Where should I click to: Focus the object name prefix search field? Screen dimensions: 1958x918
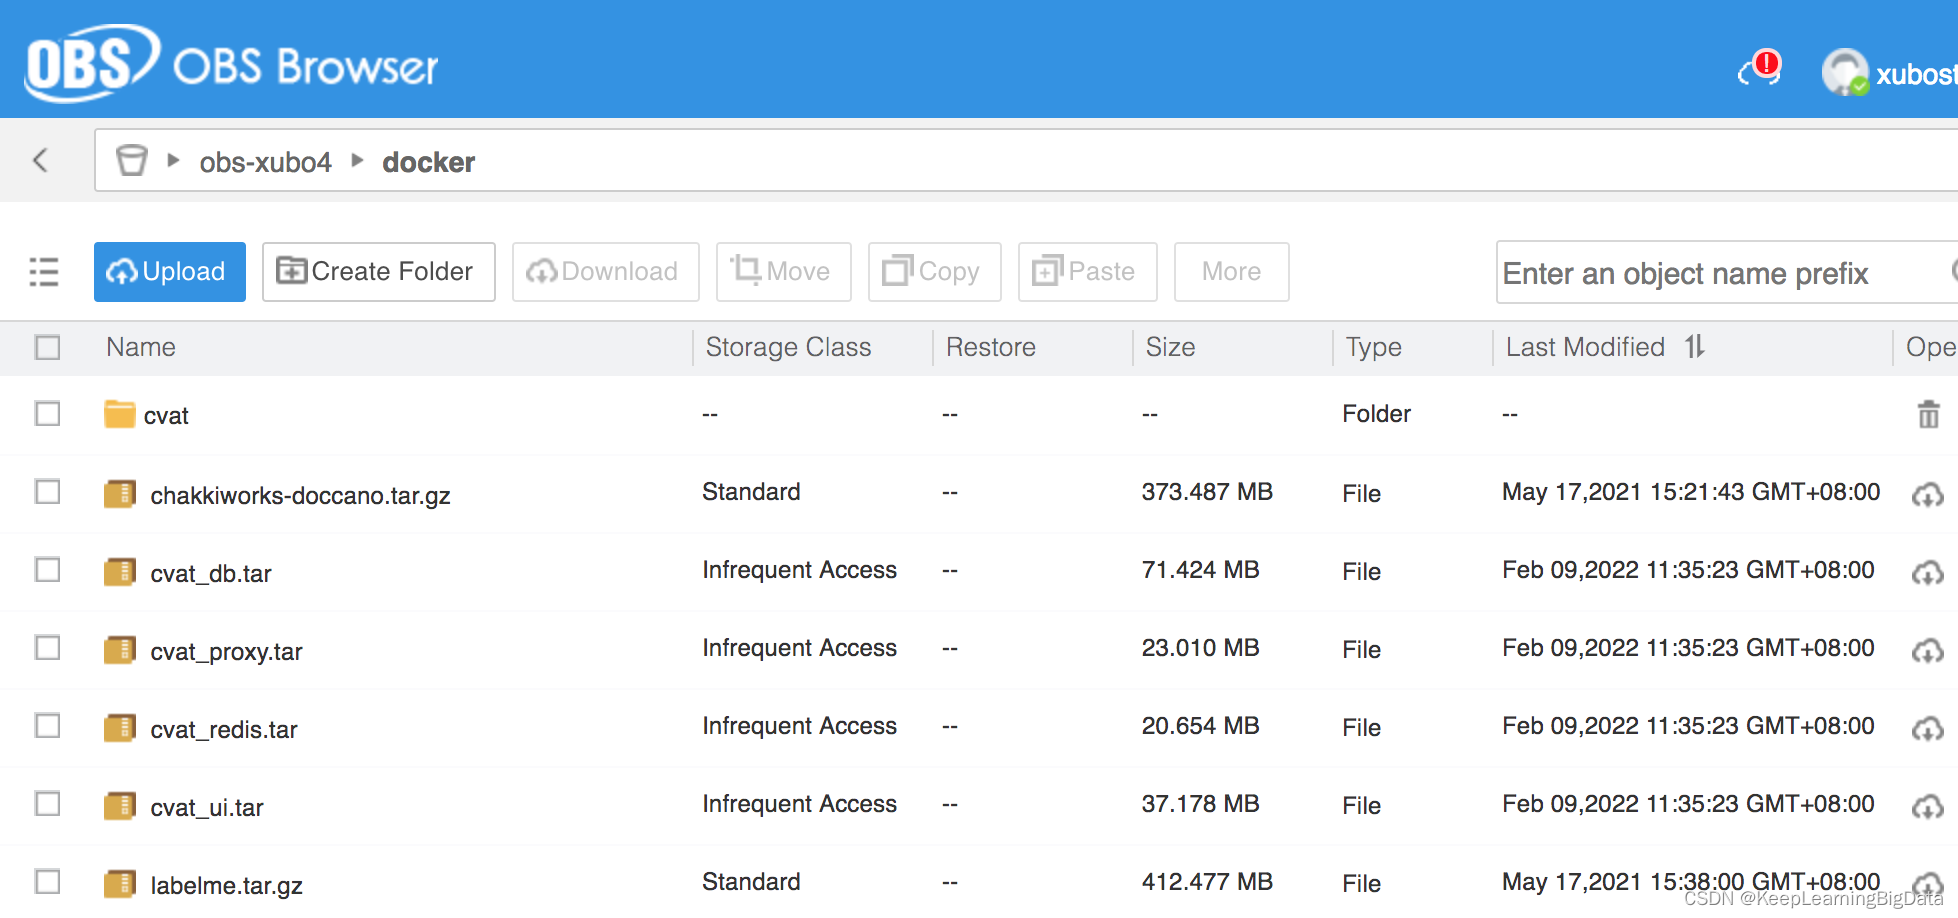pyautogui.click(x=1727, y=272)
